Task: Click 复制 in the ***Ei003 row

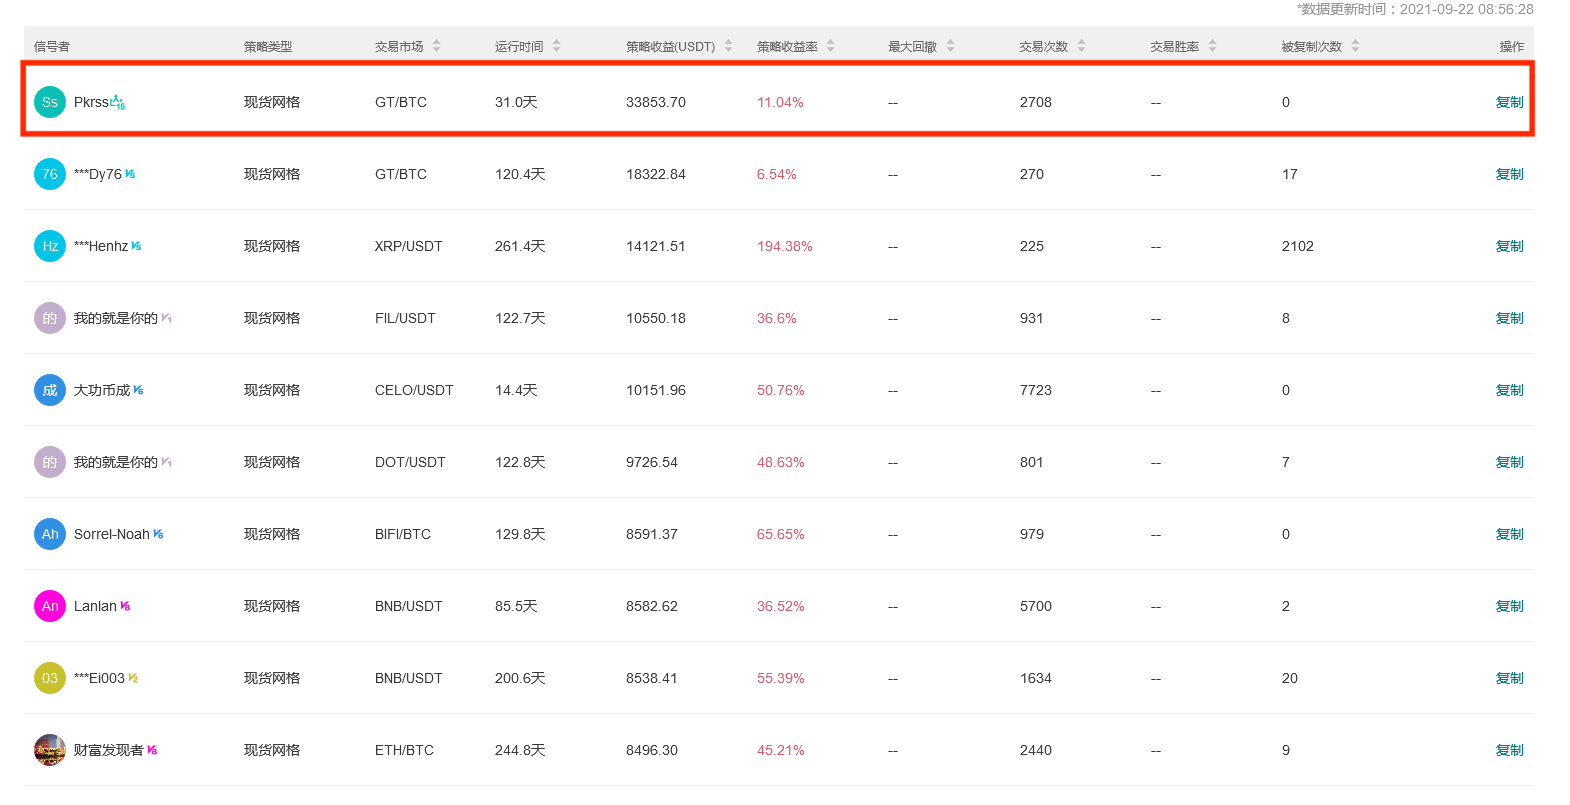Action: 1509,678
